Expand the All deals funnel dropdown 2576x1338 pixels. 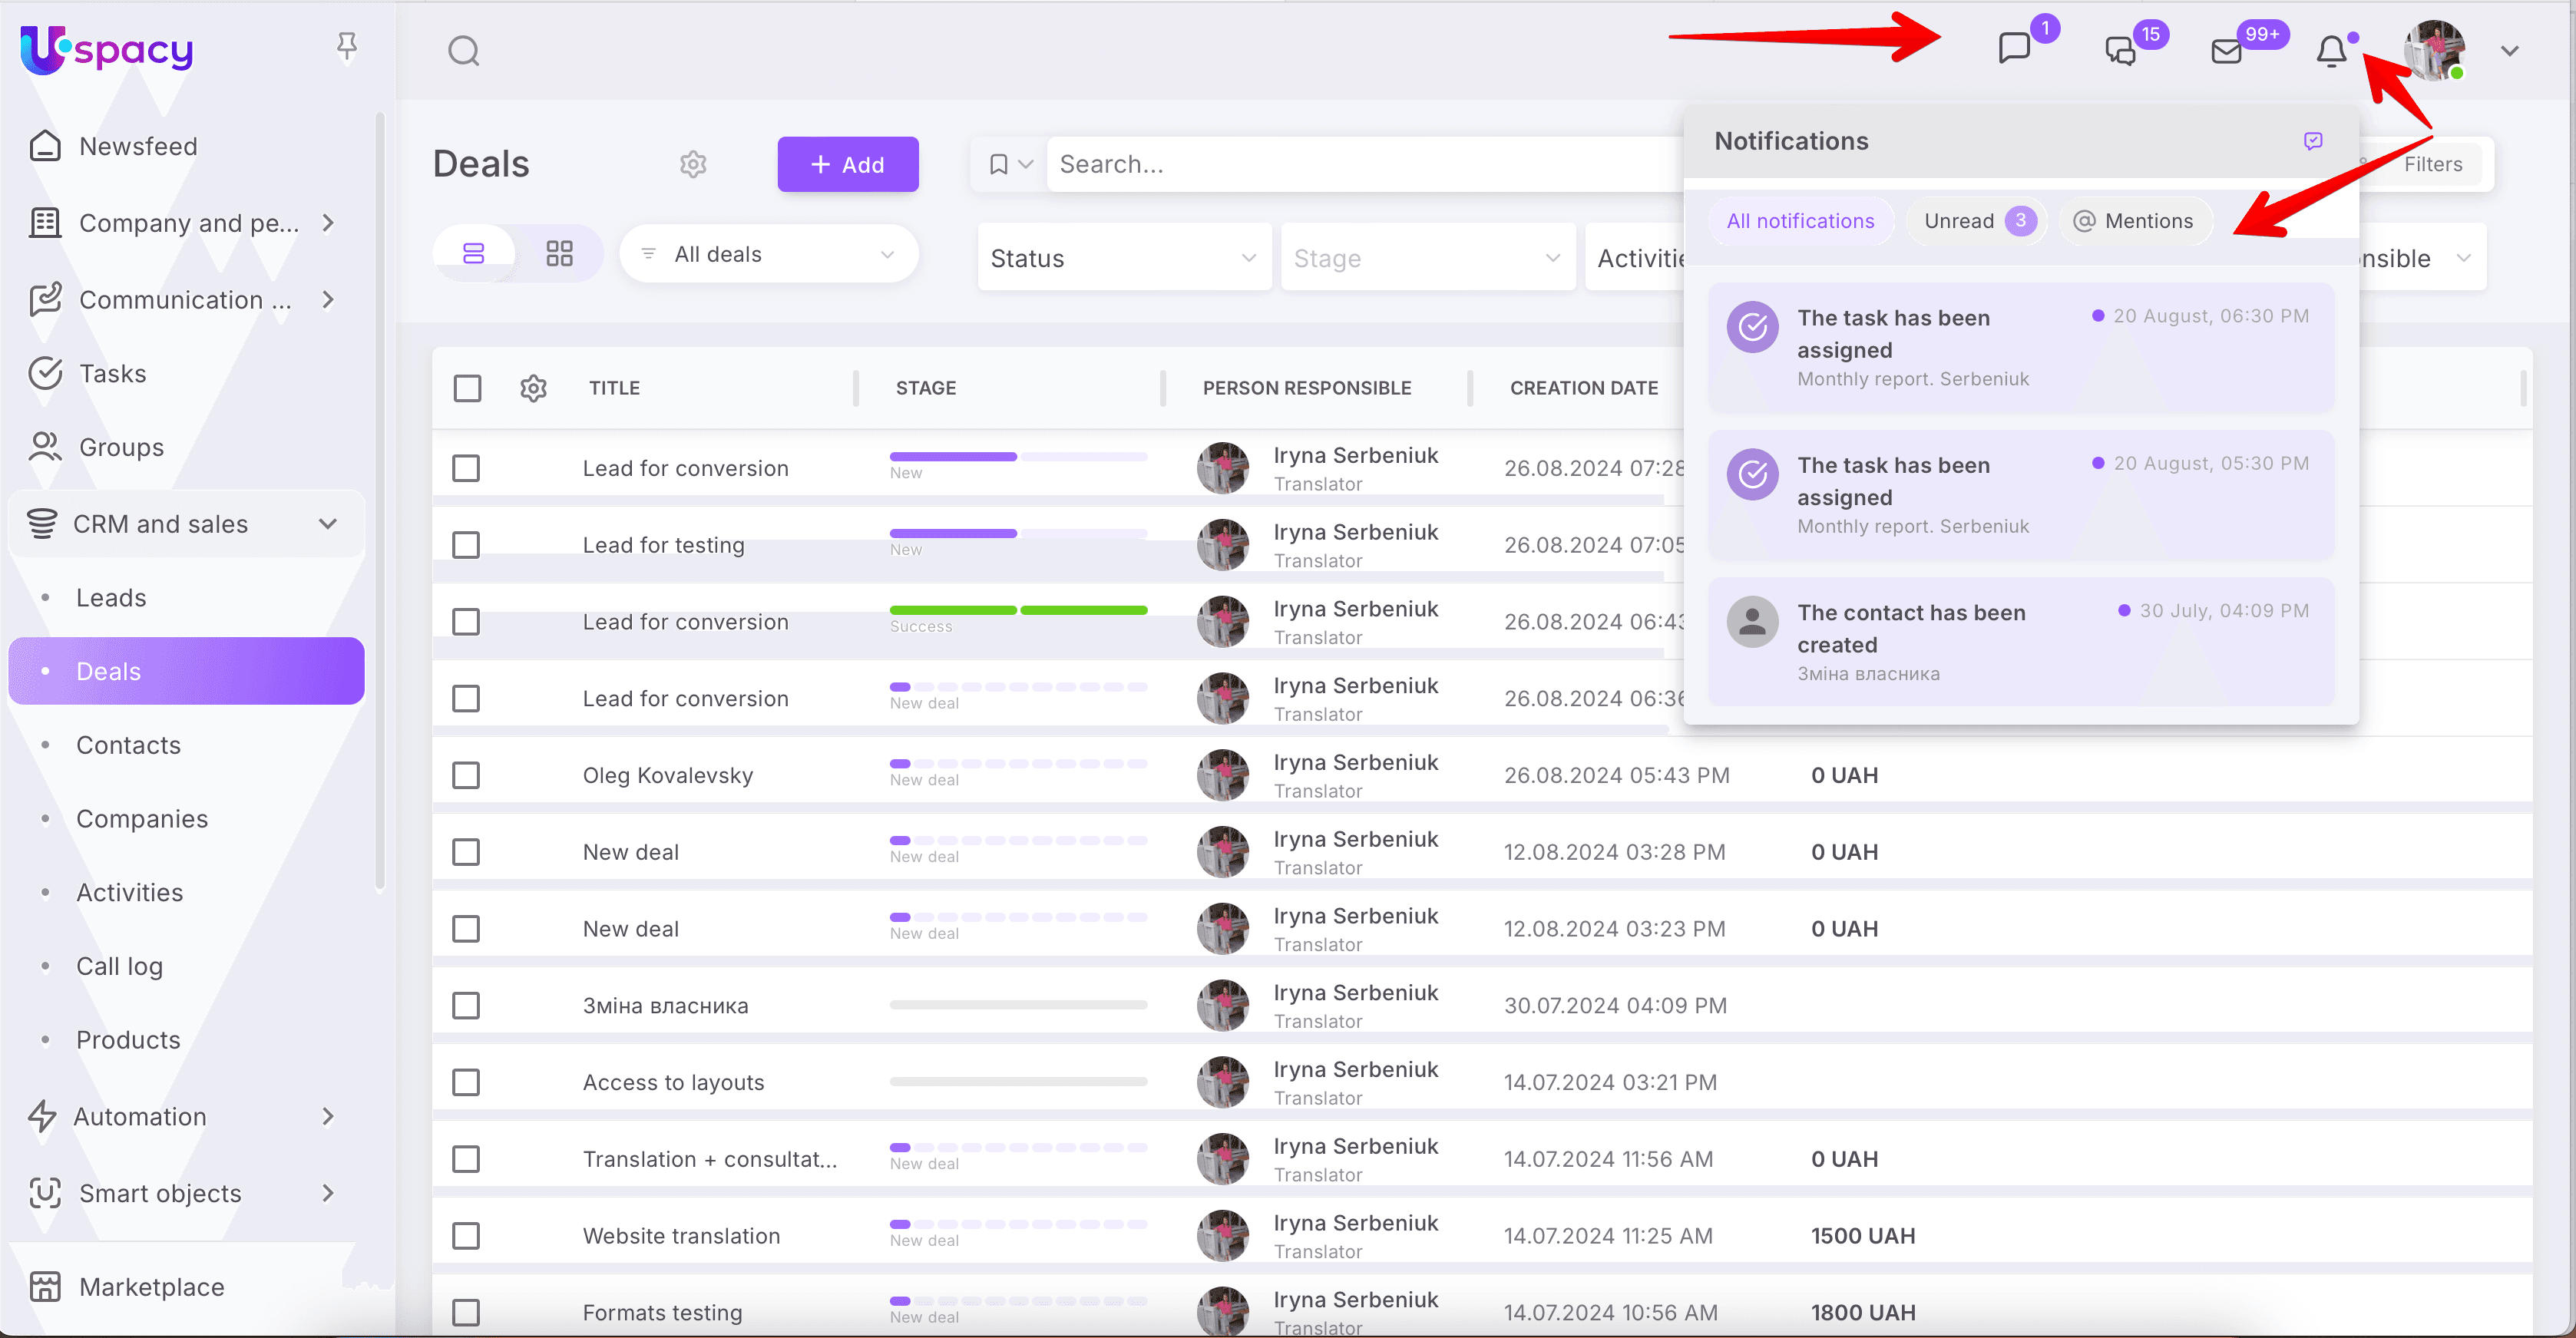point(768,254)
